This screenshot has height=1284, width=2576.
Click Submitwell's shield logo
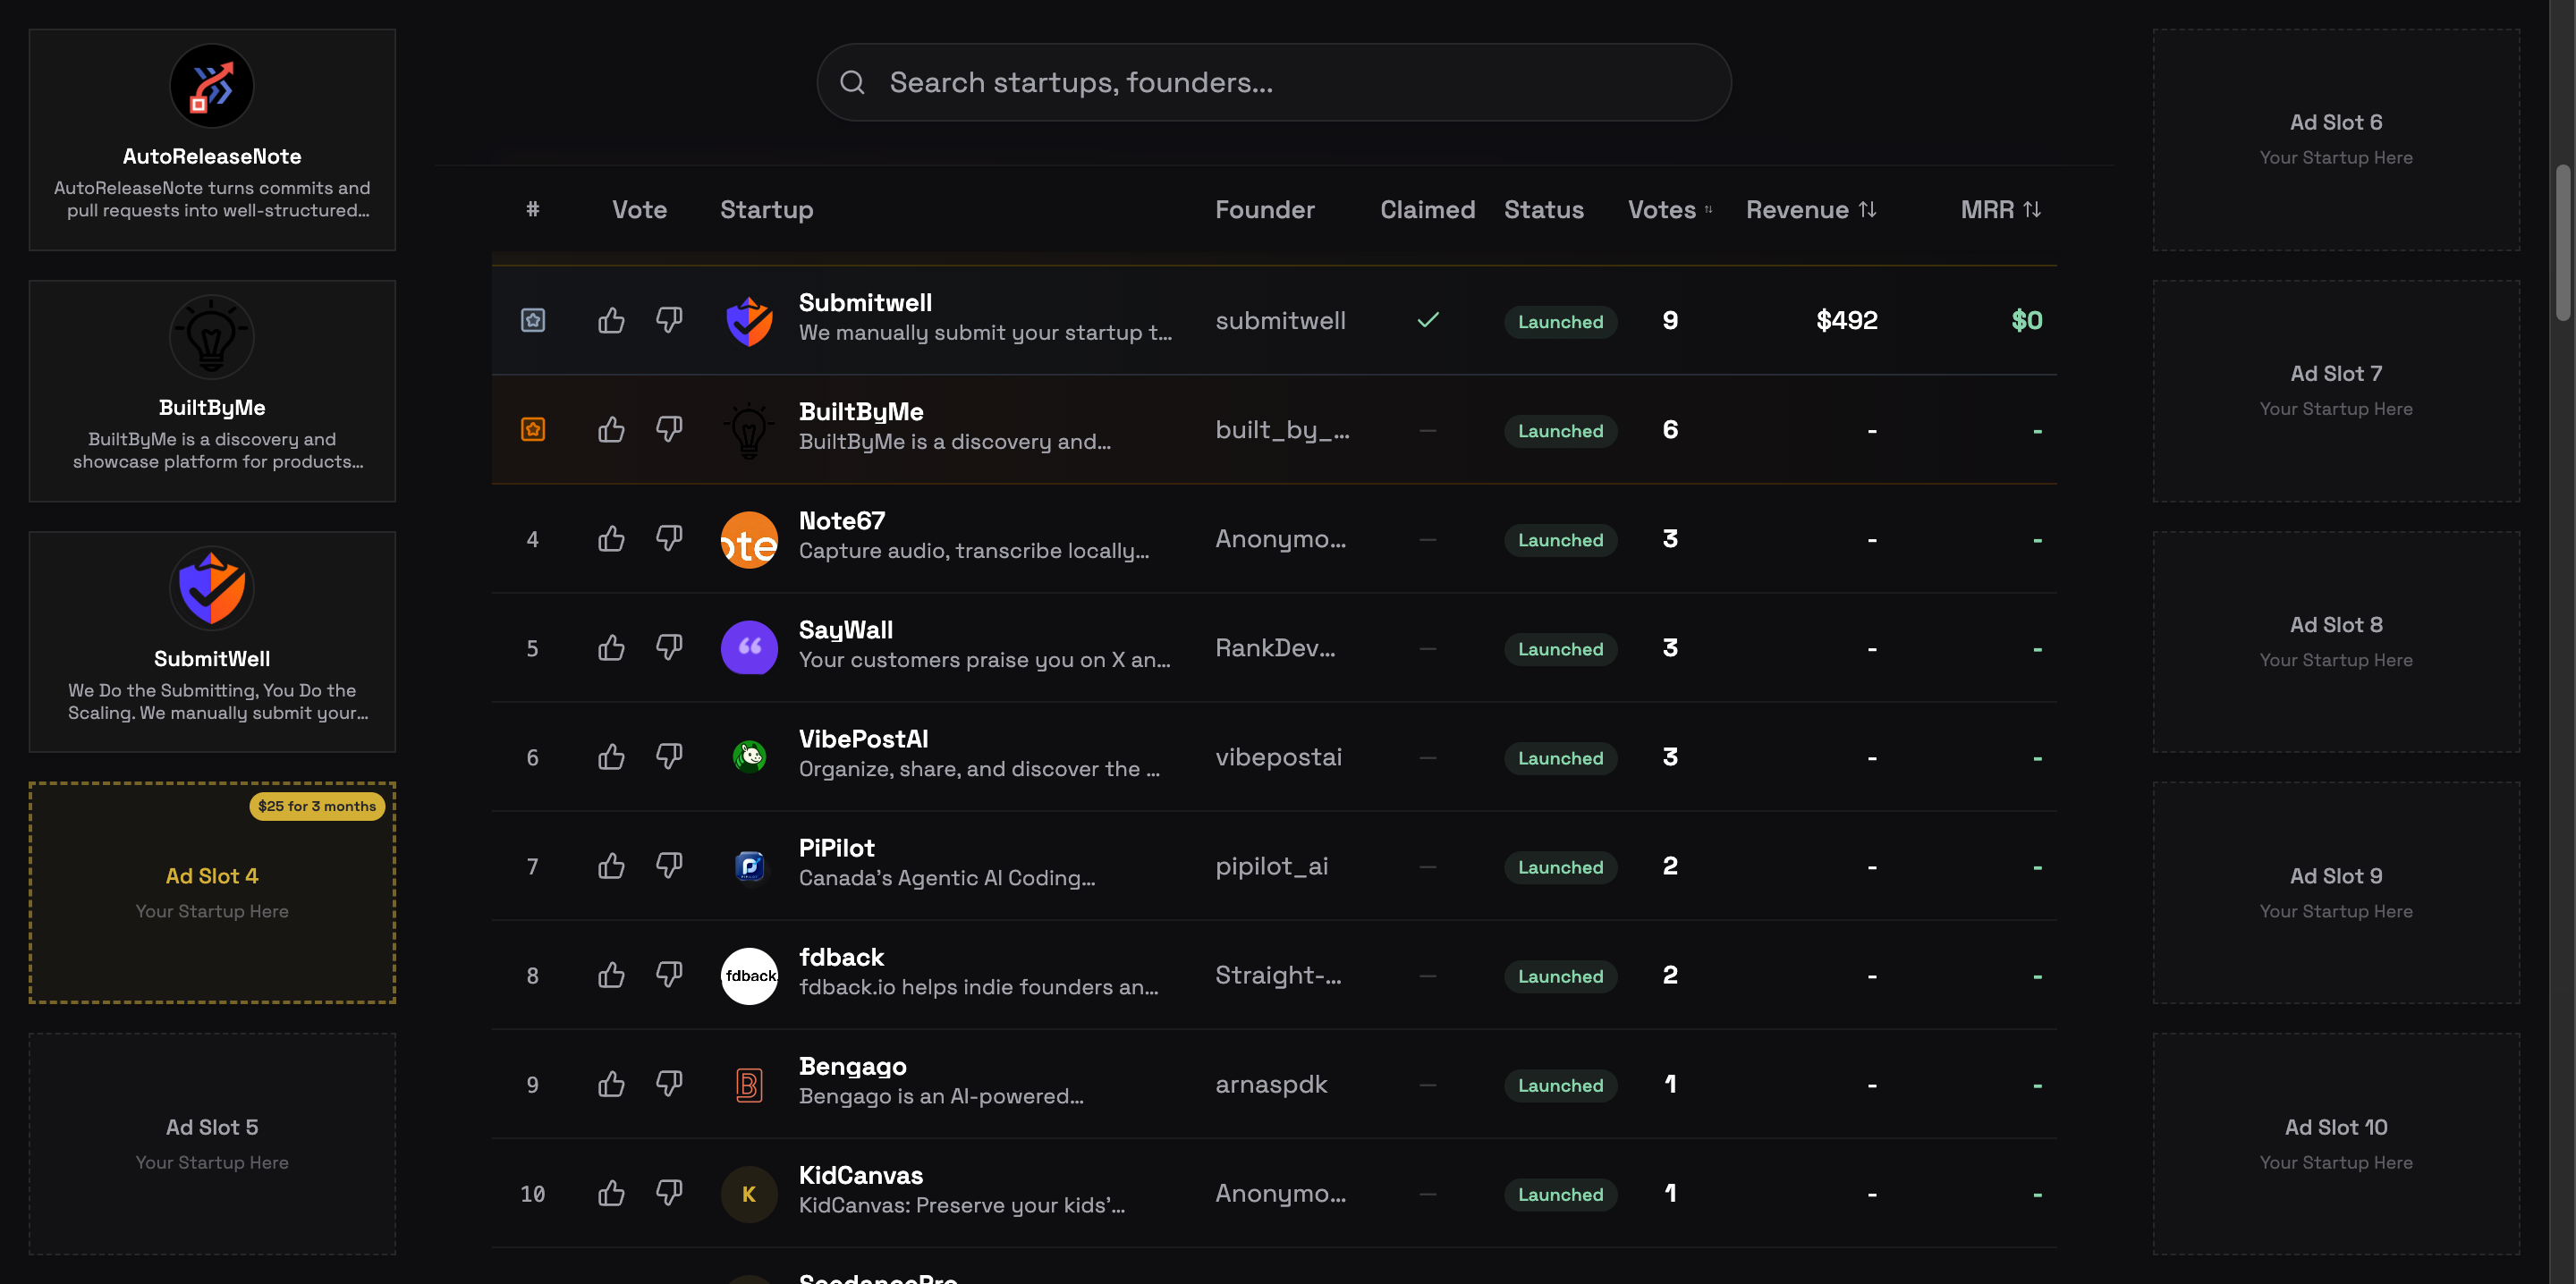point(748,321)
